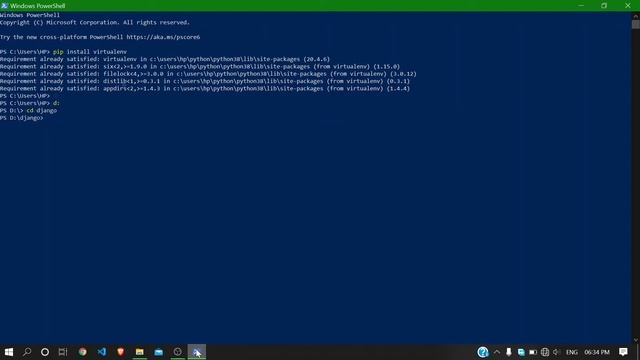The image size is (640, 360).
Task: Open the 06:34 PM clock flyout
Action: pos(597,352)
